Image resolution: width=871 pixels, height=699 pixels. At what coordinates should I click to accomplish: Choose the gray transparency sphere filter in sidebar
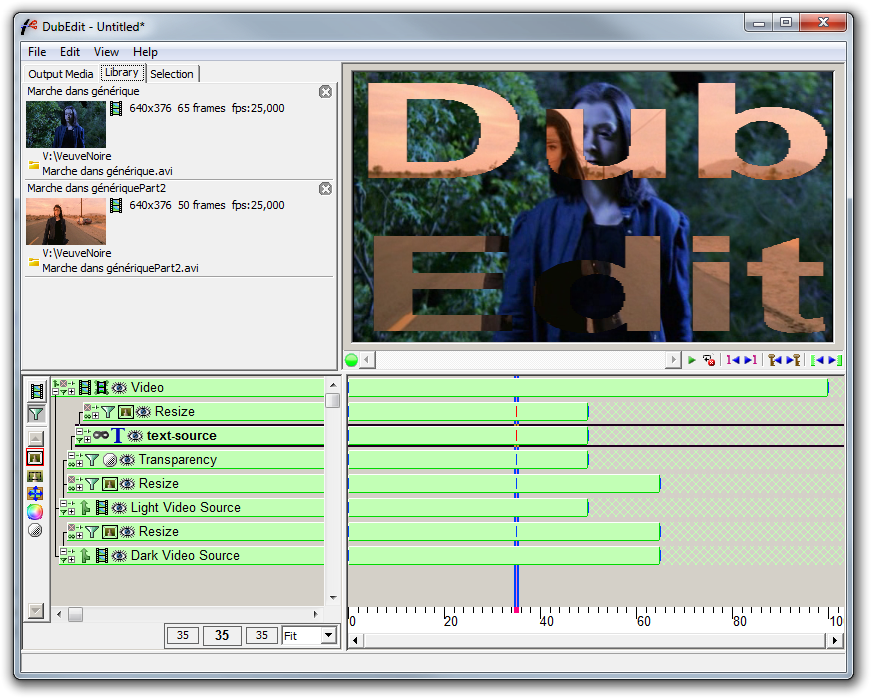[x=35, y=530]
